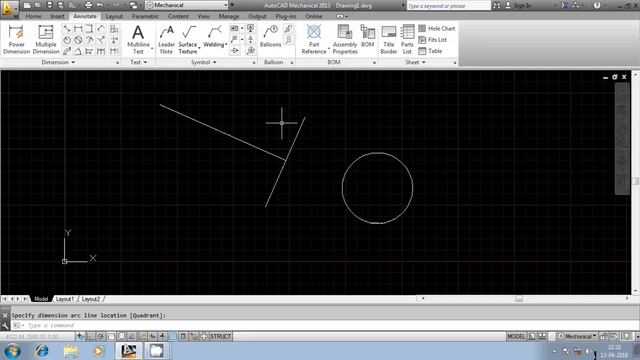Click the wrench icon beside command line

click(5, 325)
